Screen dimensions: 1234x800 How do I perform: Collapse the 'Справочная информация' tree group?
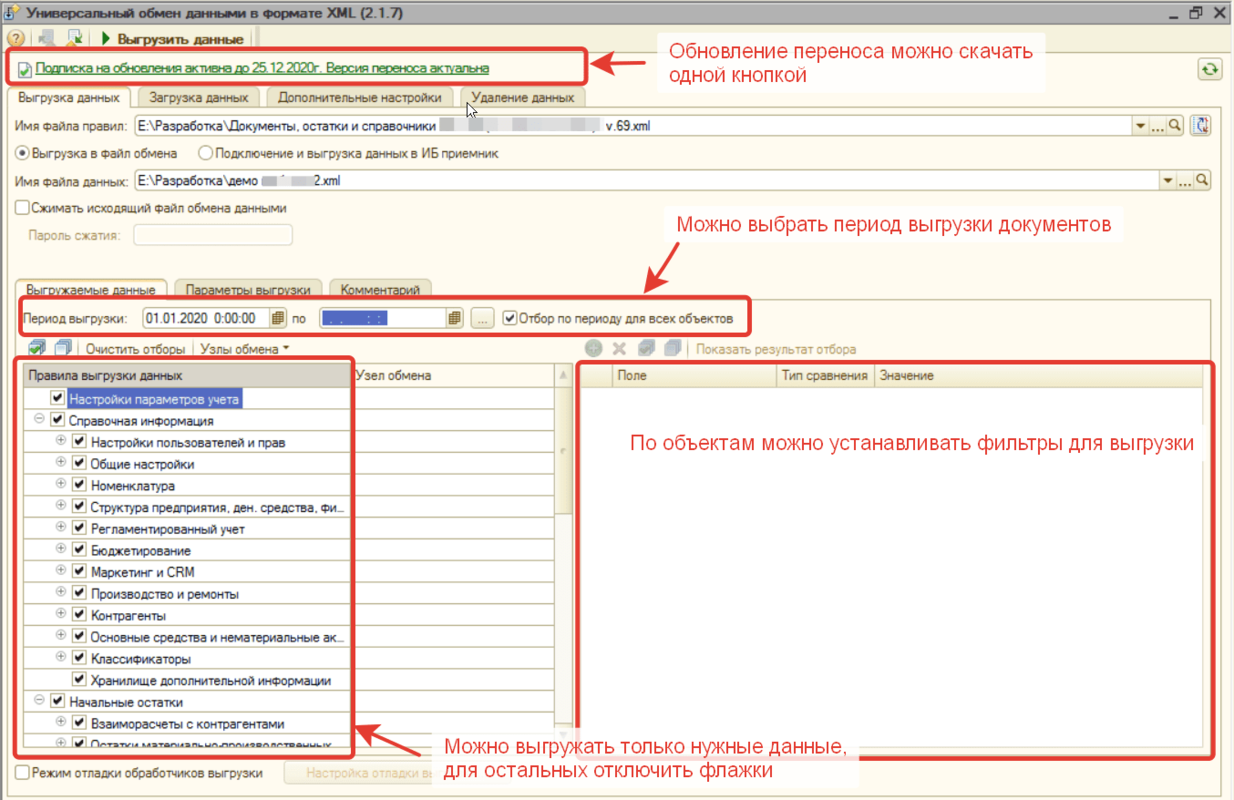tap(39, 420)
